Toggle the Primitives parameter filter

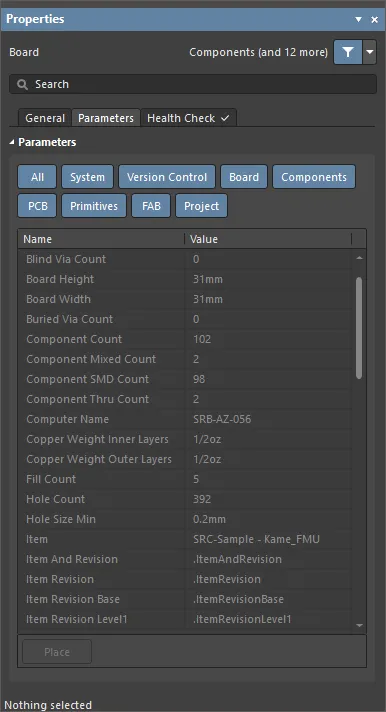click(94, 206)
